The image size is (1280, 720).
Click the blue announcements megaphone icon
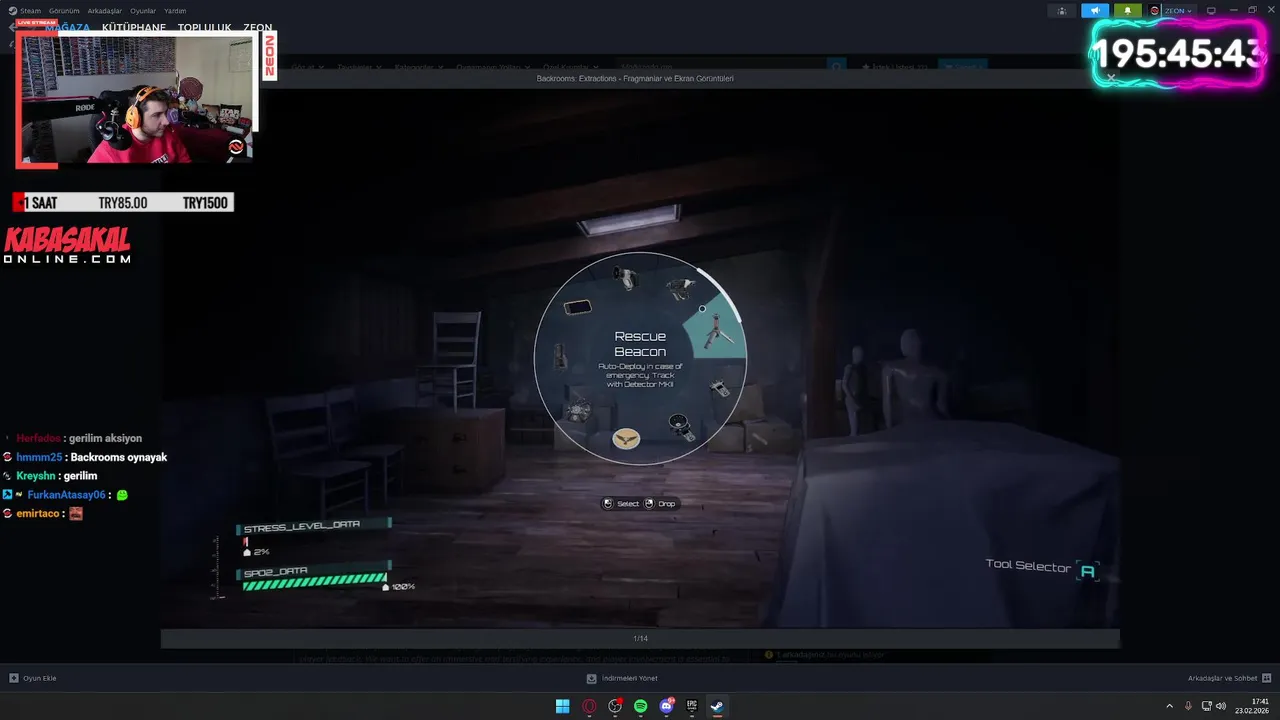[x=1095, y=10]
